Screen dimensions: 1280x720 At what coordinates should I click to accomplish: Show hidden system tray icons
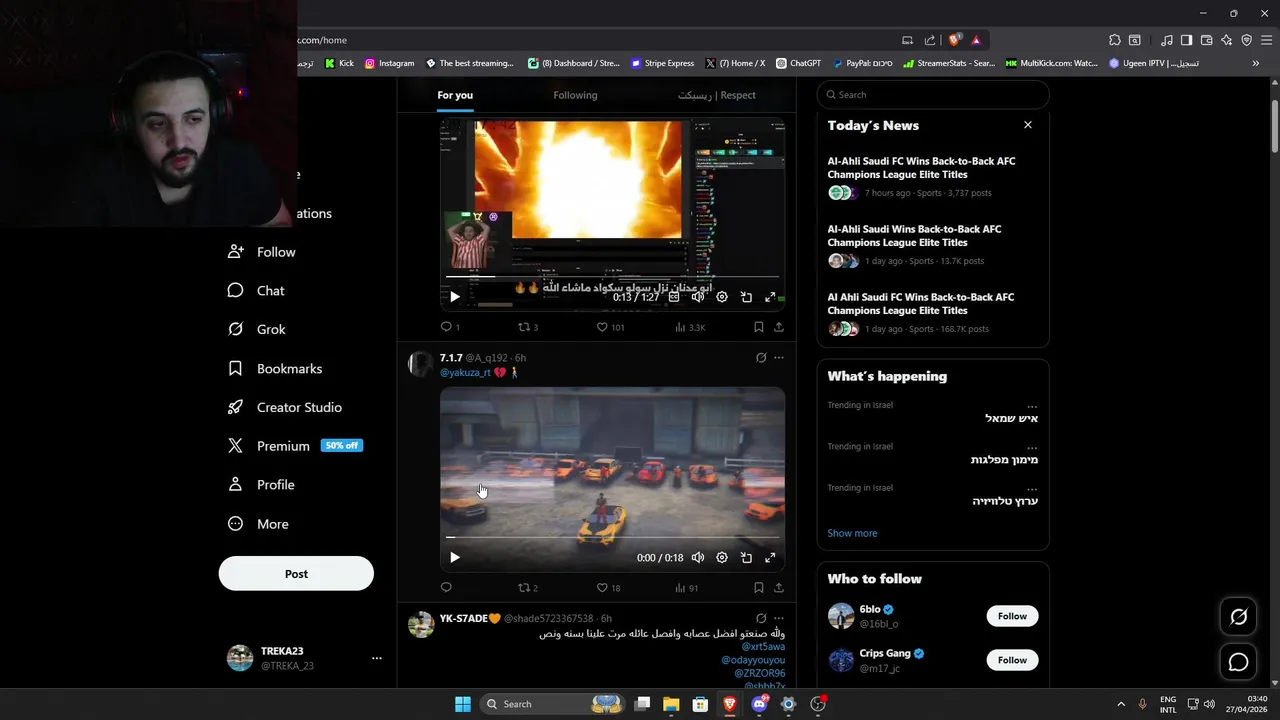coord(1120,704)
